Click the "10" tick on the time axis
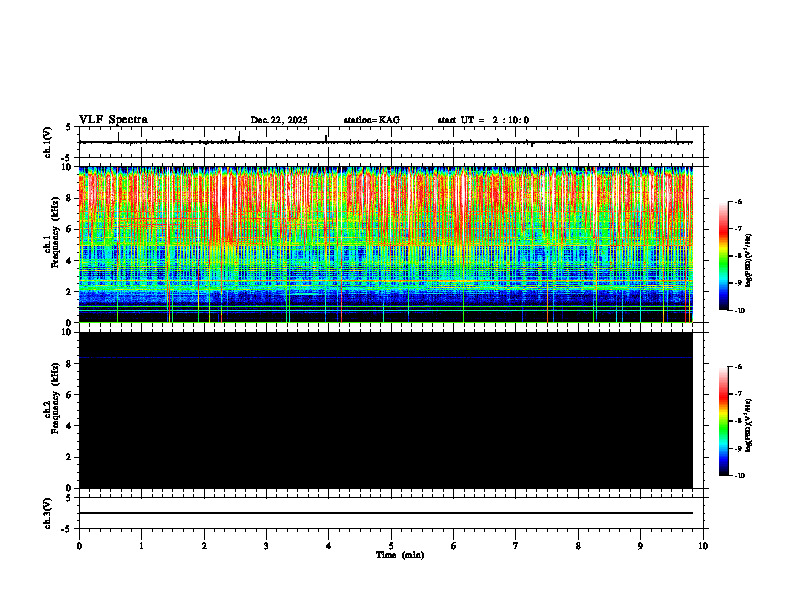The width and height of the screenshot is (792, 612). pos(703,546)
